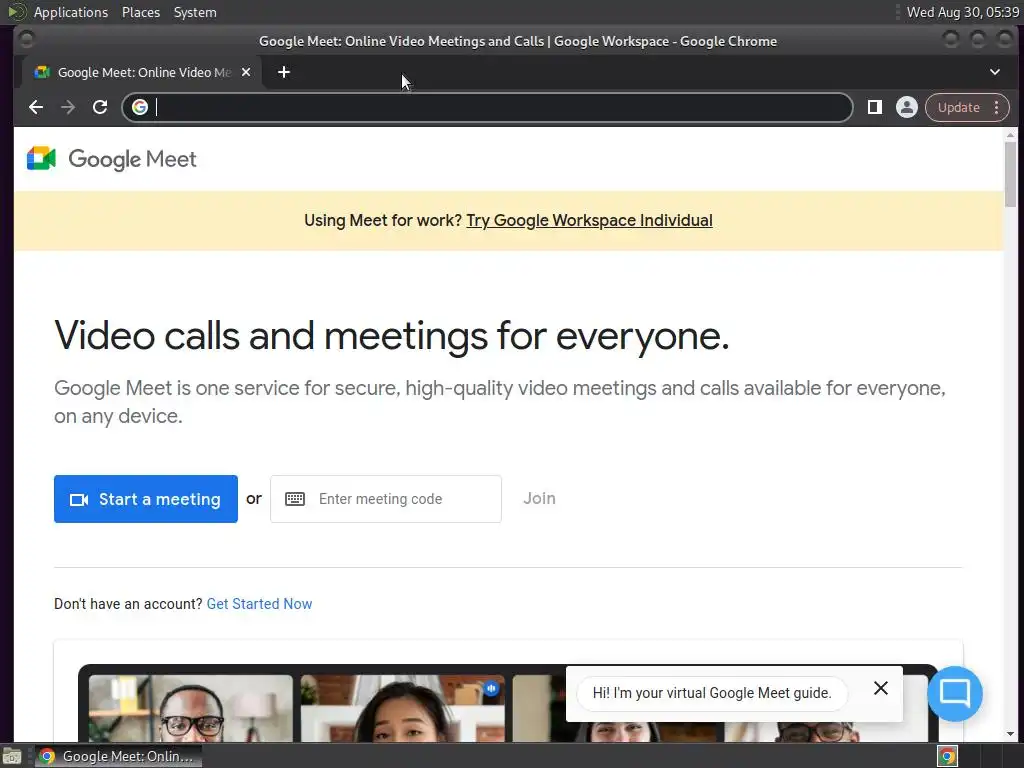The width and height of the screenshot is (1024, 768).
Task: Click the virtual Google Meet guide message
Action: coord(712,693)
